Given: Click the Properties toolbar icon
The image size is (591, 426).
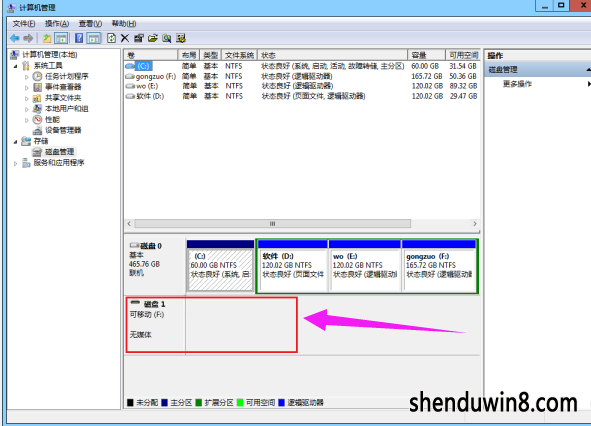Looking at the screenshot, I should (139, 38).
